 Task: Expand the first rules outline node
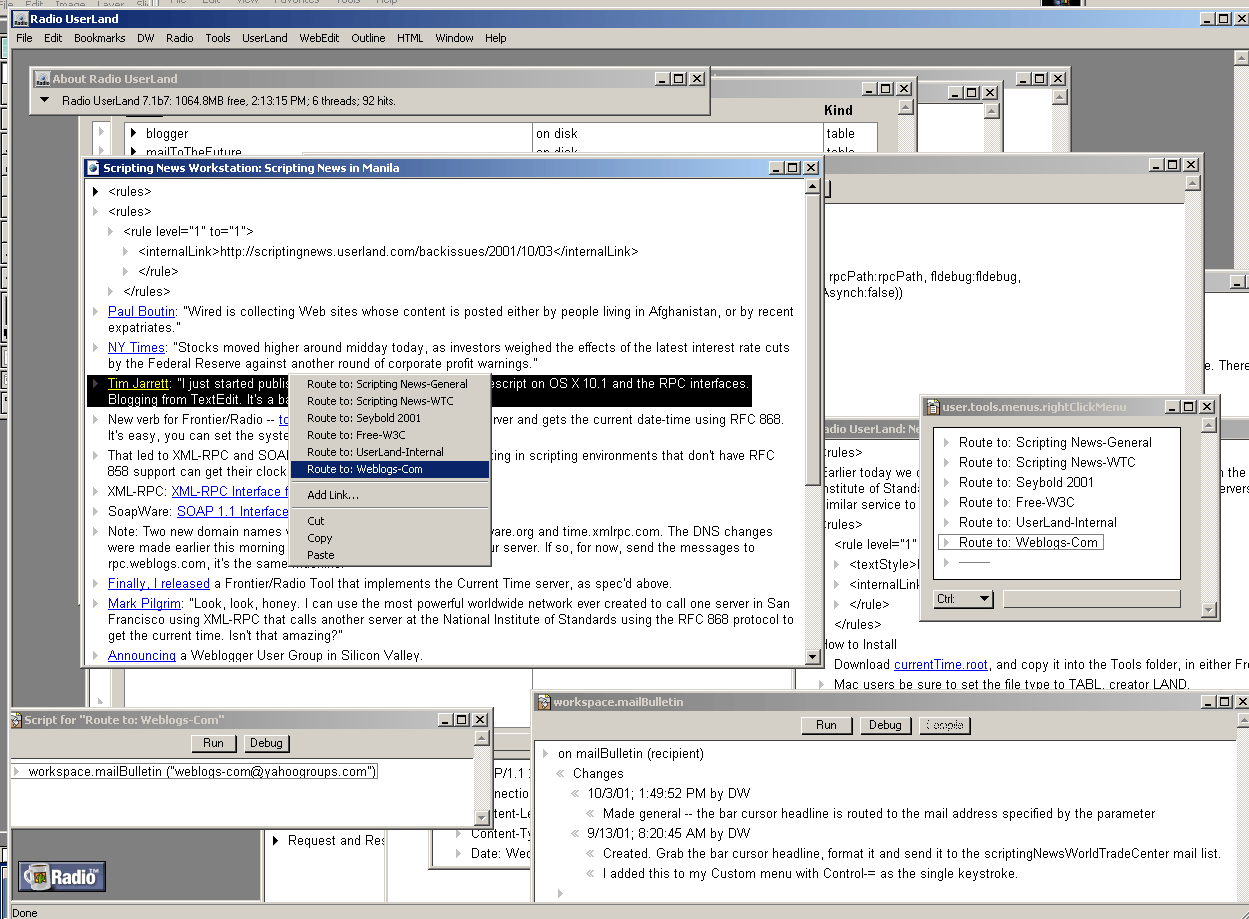(96, 192)
